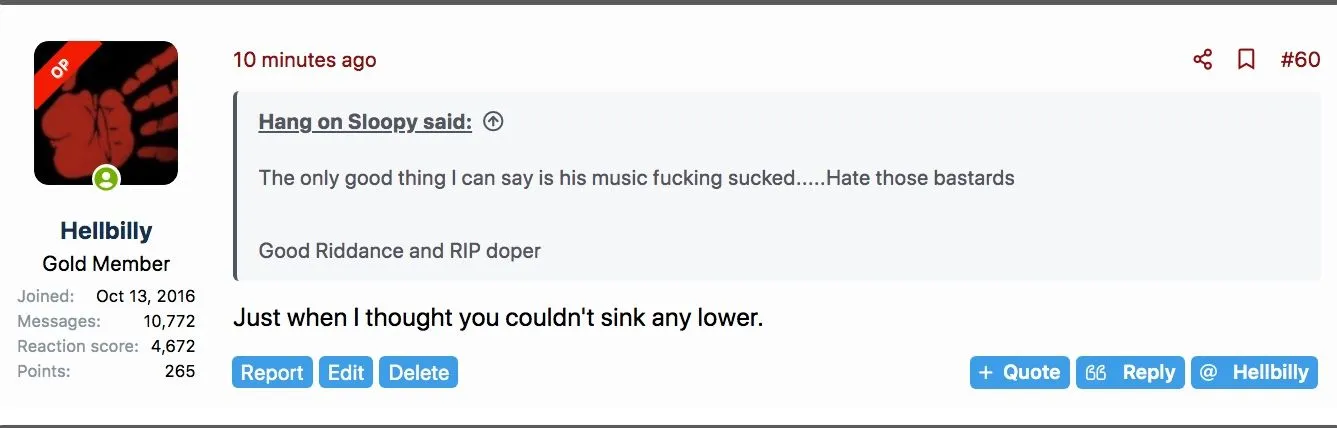Click the "10 minutes ago" timestamp
The width and height of the screenshot is (1337, 428).
click(305, 60)
